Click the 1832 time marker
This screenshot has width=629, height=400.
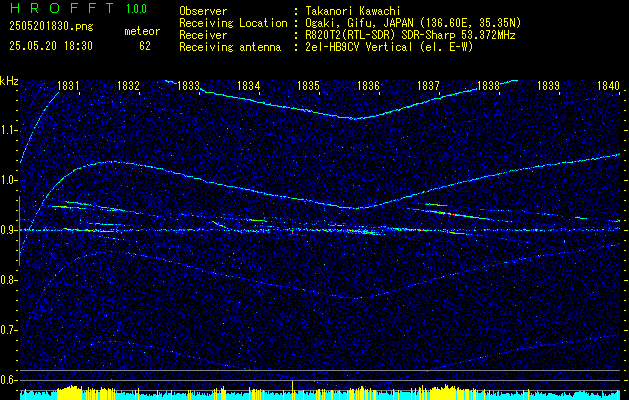point(128,85)
